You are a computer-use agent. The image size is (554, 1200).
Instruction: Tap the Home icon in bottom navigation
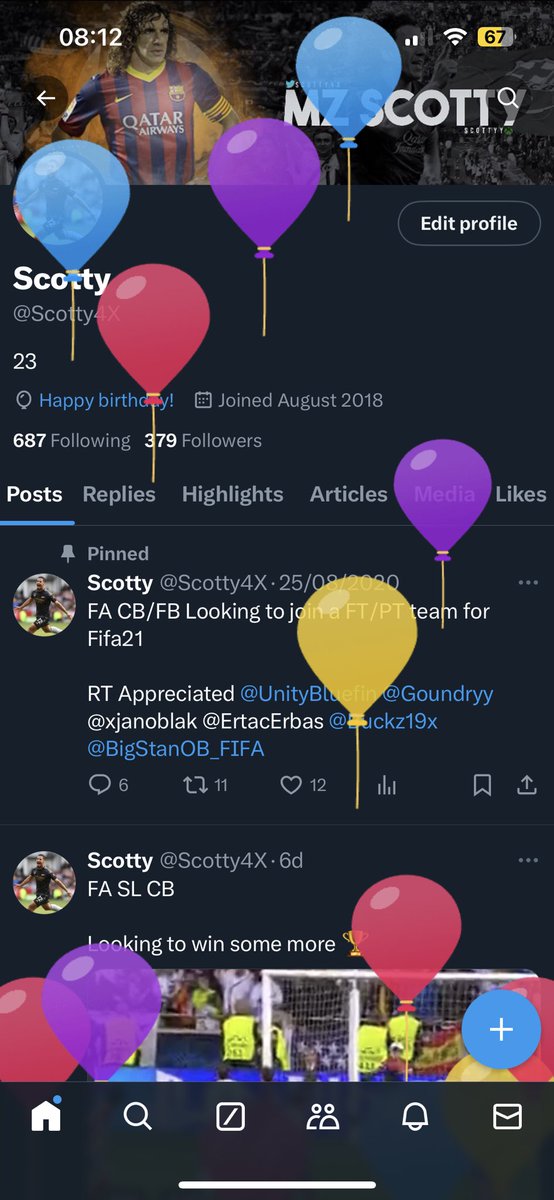(x=46, y=1115)
